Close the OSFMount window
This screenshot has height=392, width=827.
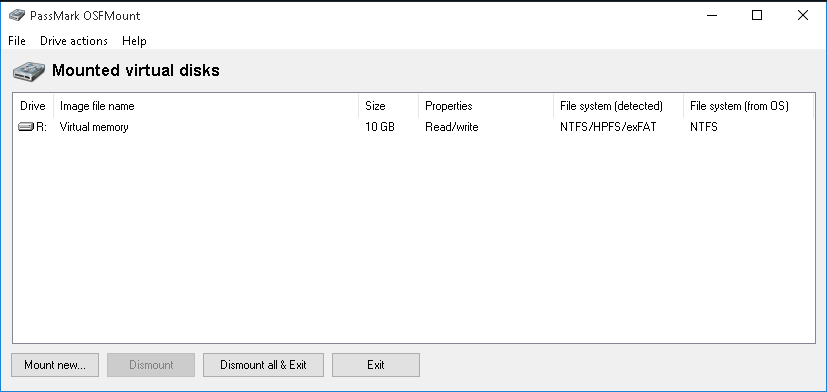(x=803, y=15)
